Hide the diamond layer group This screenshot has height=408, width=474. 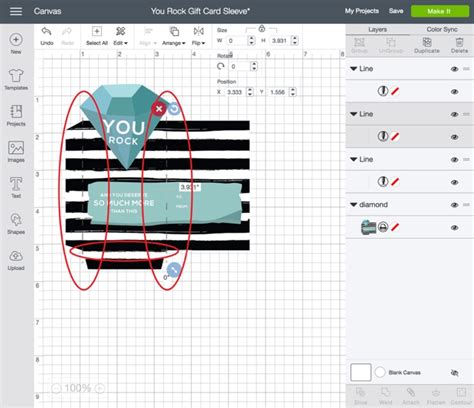click(x=454, y=205)
